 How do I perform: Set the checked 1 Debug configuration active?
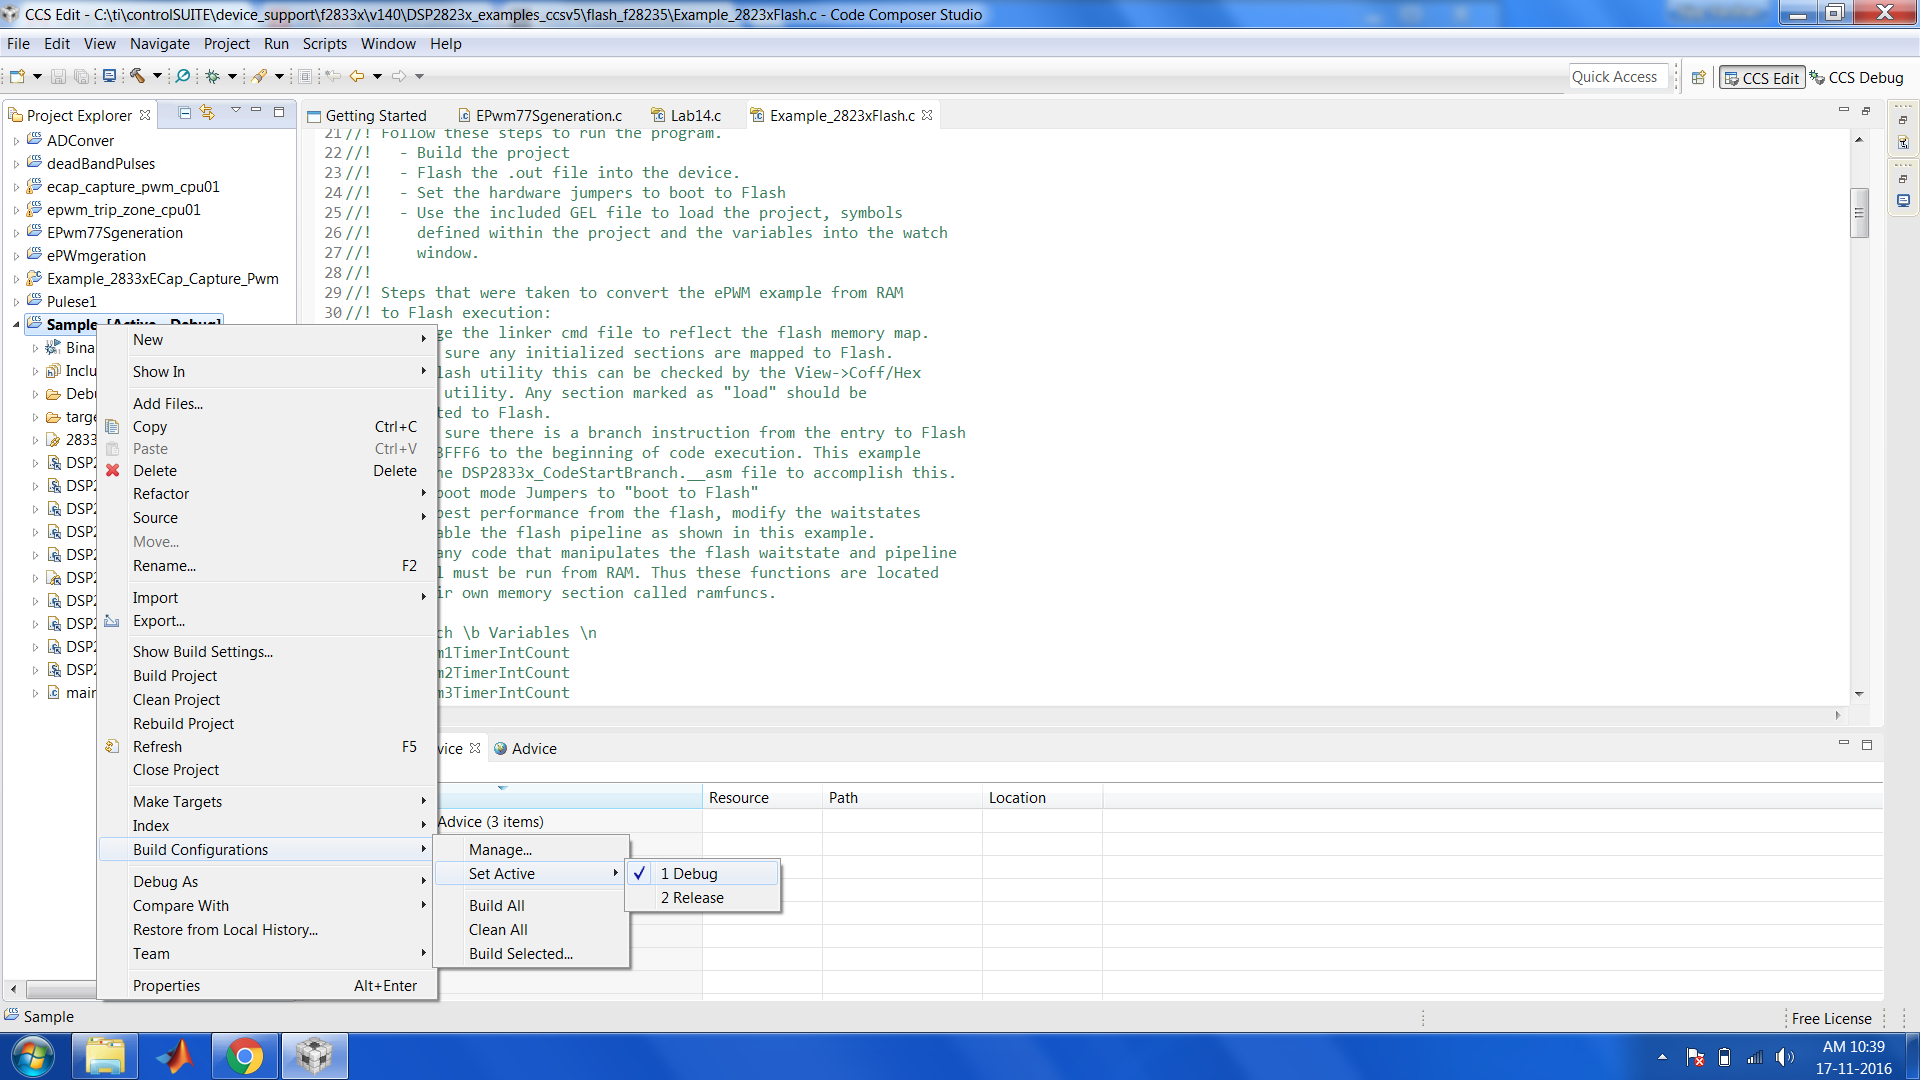689,873
